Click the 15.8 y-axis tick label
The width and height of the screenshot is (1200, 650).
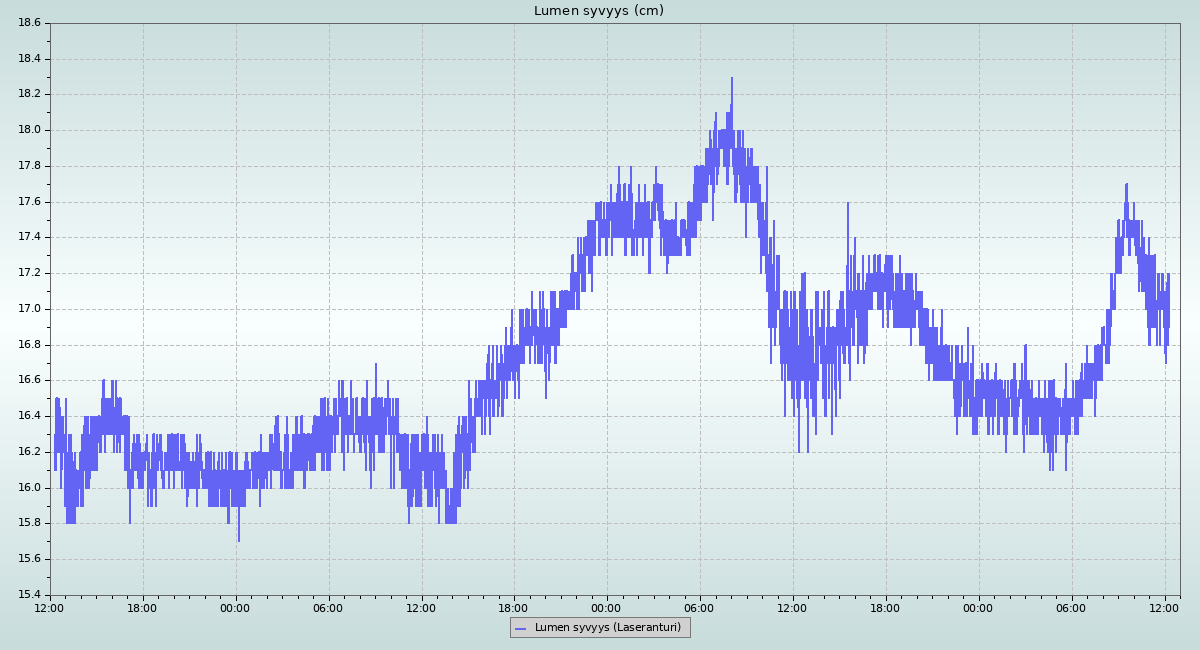(30, 523)
